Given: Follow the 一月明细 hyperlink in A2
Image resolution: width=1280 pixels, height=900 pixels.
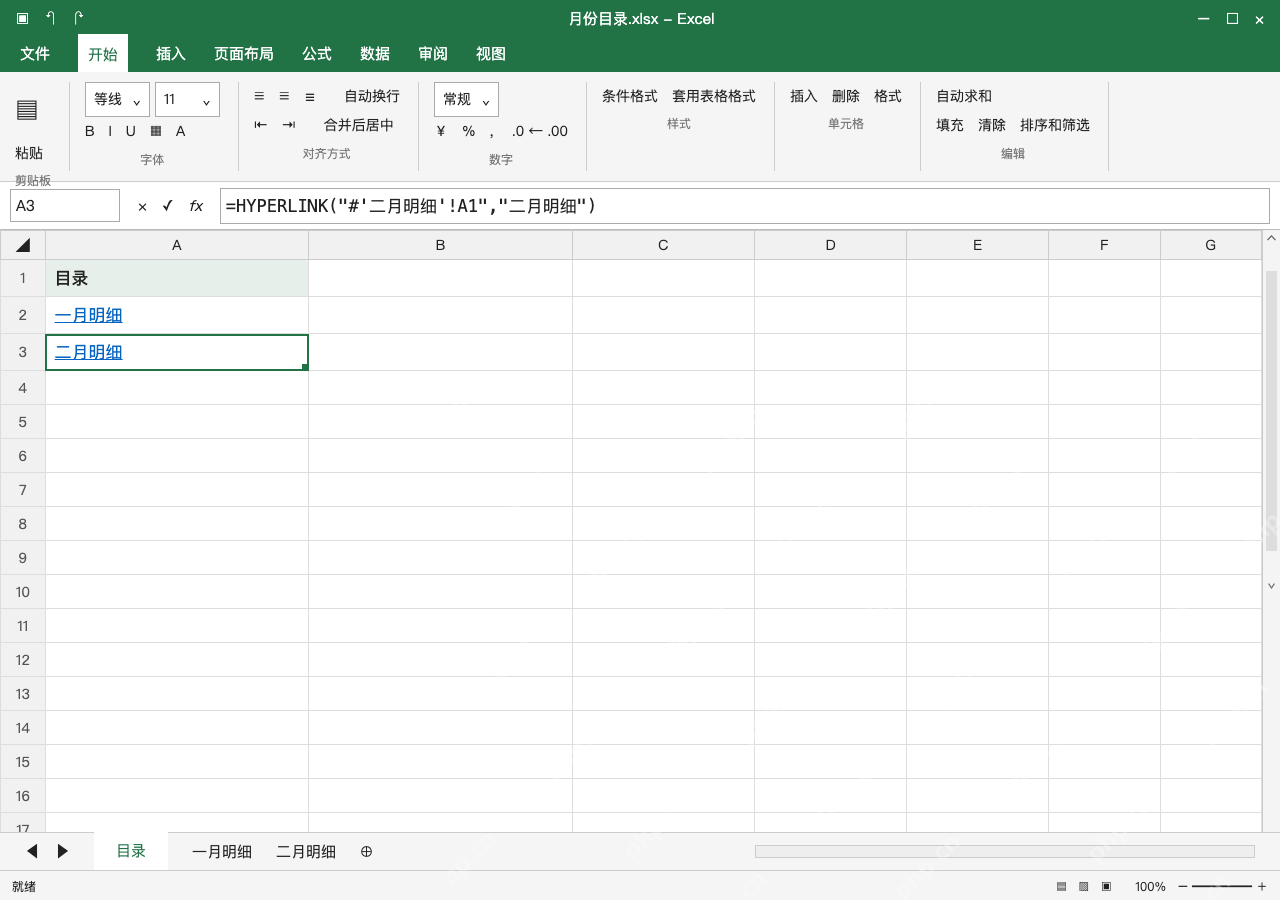Looking at the screenshot, I should [89, 315].
